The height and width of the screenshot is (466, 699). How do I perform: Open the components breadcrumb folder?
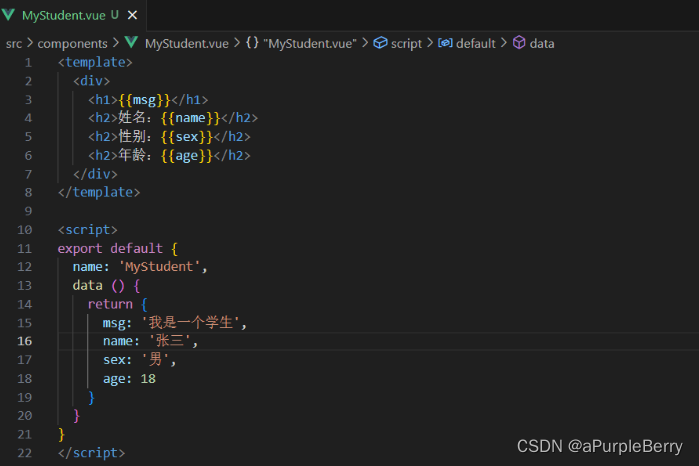click(72, 43)
